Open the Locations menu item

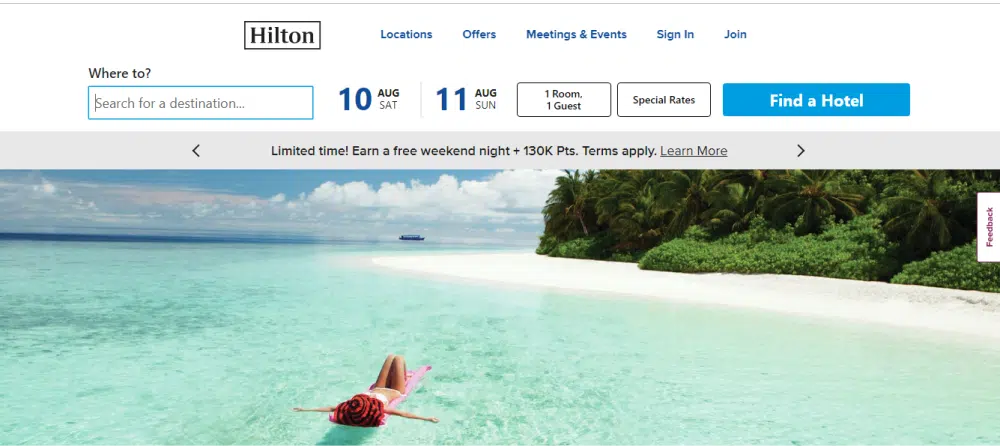coord(406,34)
